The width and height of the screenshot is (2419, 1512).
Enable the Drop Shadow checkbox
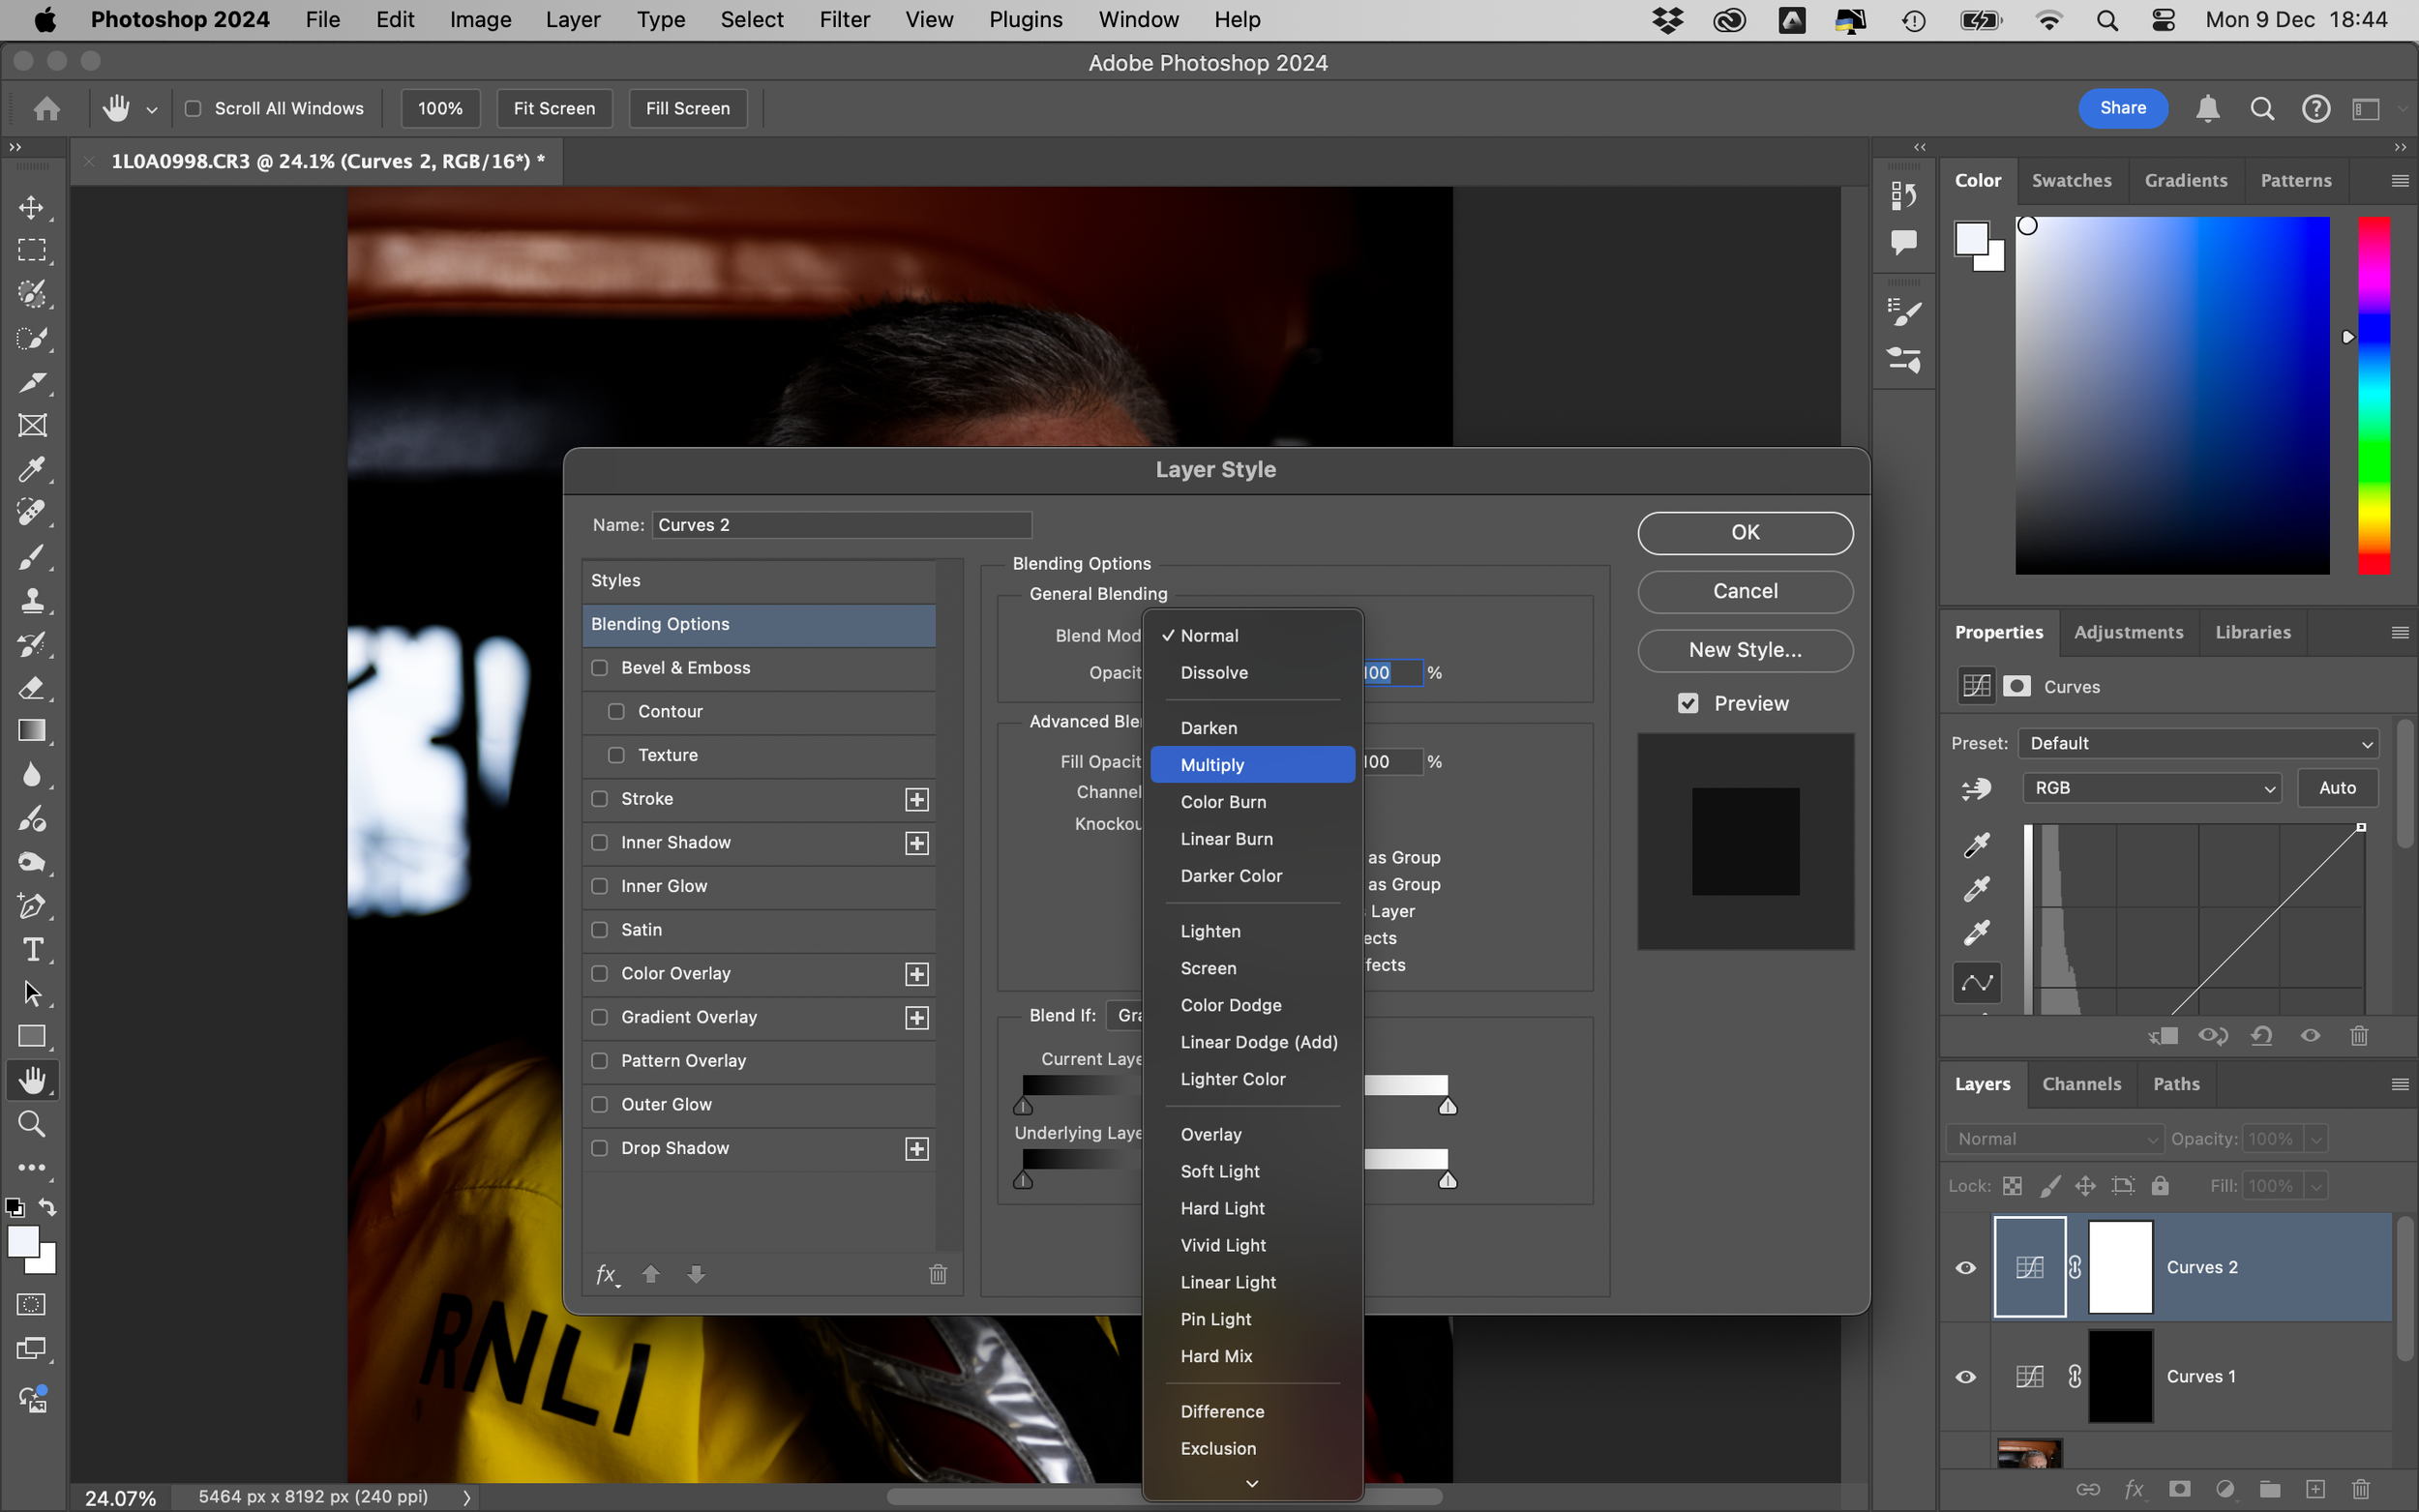click(600, 1148)
